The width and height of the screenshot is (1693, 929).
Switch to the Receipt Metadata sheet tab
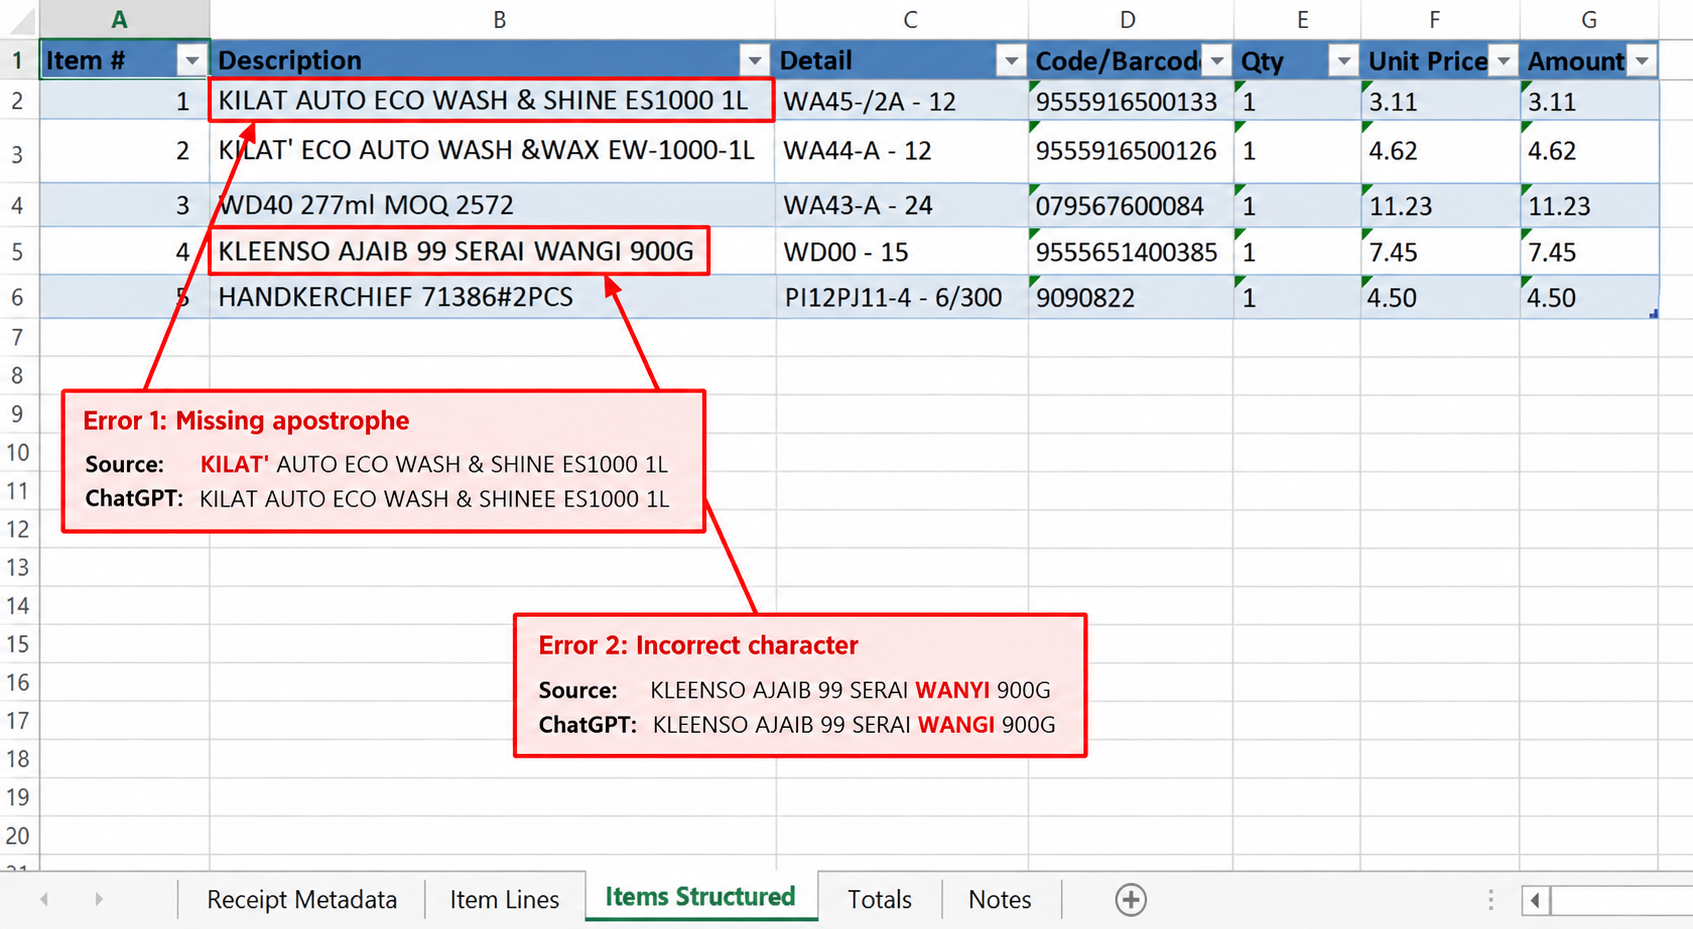tap(301, 899)
